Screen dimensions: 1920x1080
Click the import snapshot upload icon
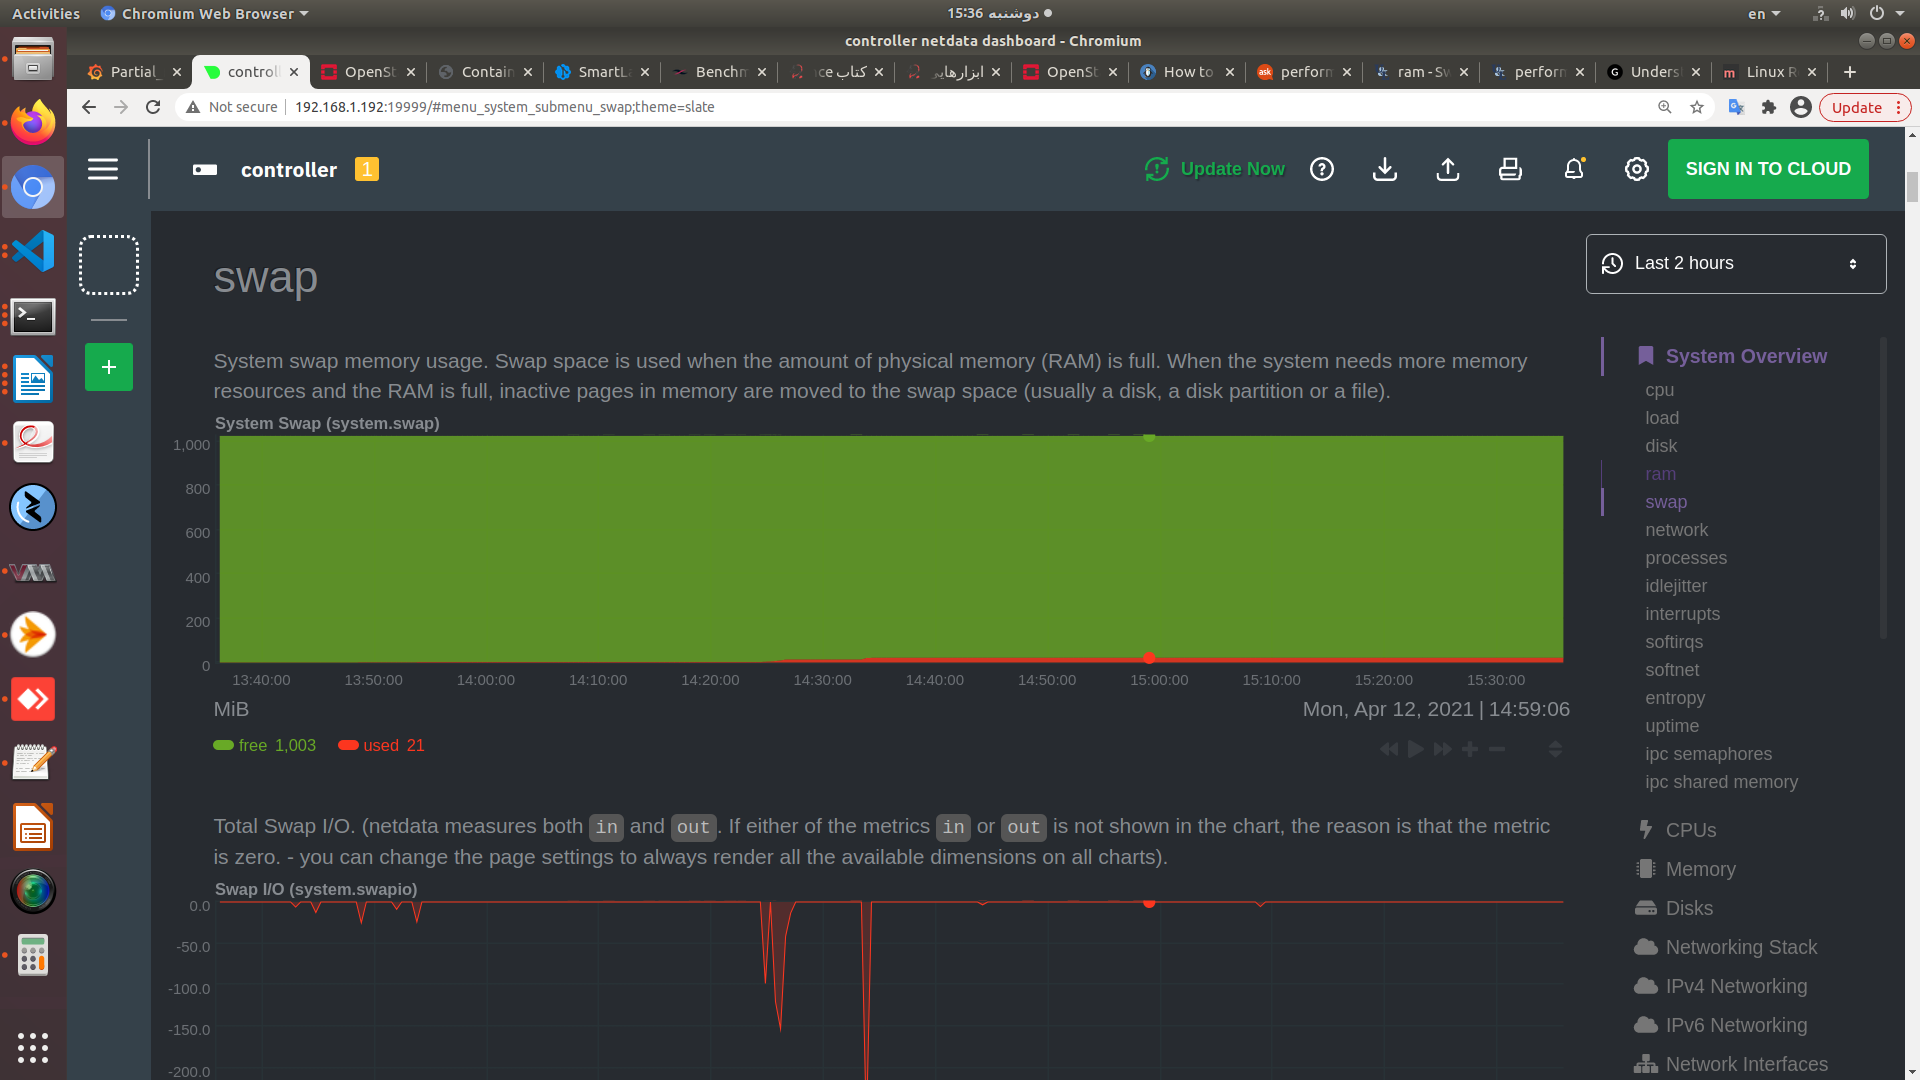tap(1447, 169)
